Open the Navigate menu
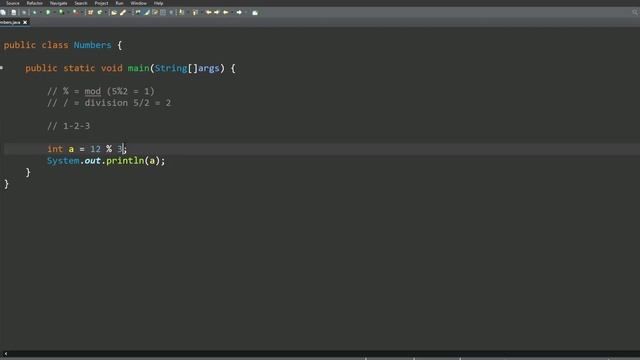 [58, 3]
